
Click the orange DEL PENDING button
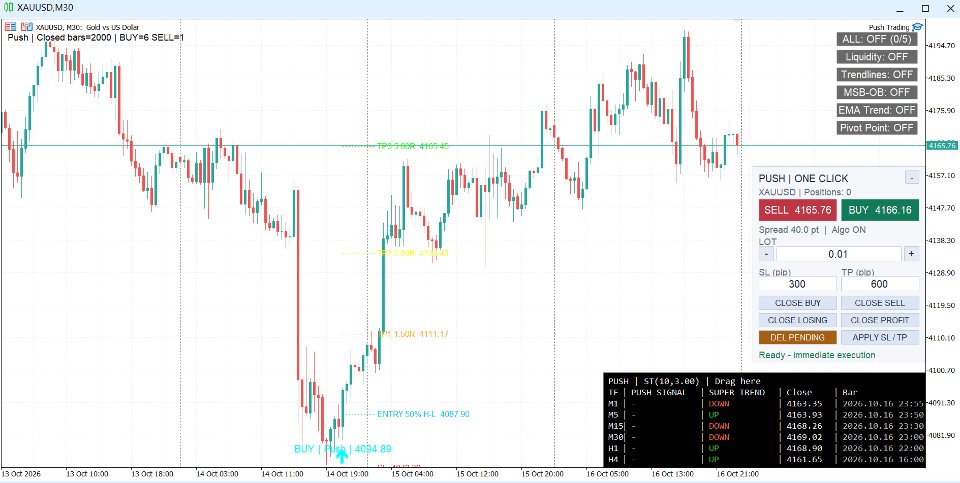coord(797,337)
